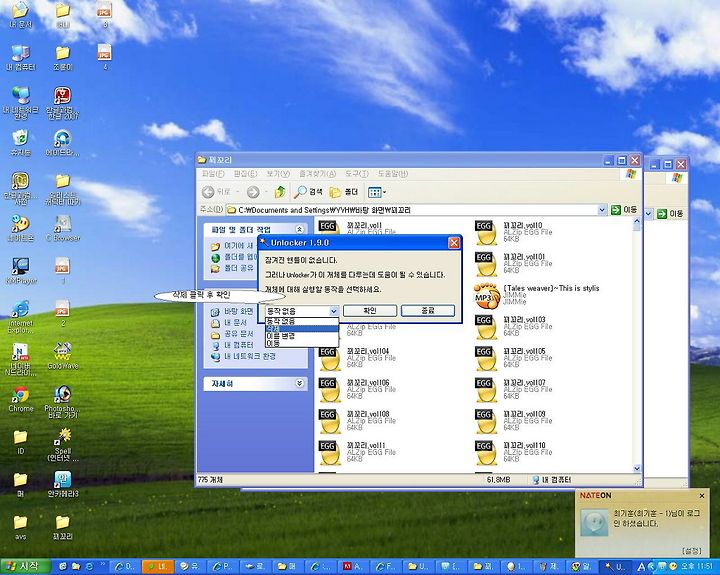
Task: Open the 도움말(H) menu in Explorer
Action: (393, 174)
